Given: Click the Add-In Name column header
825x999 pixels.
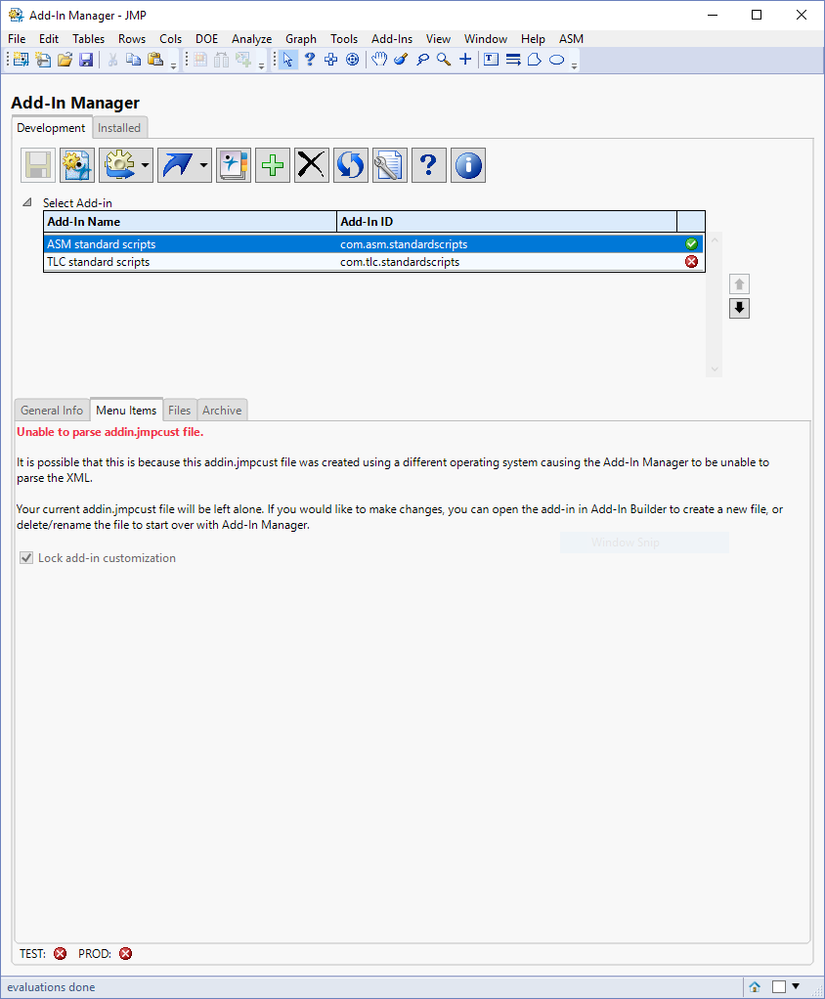Looking at the screenshot, I should [190, 222].
